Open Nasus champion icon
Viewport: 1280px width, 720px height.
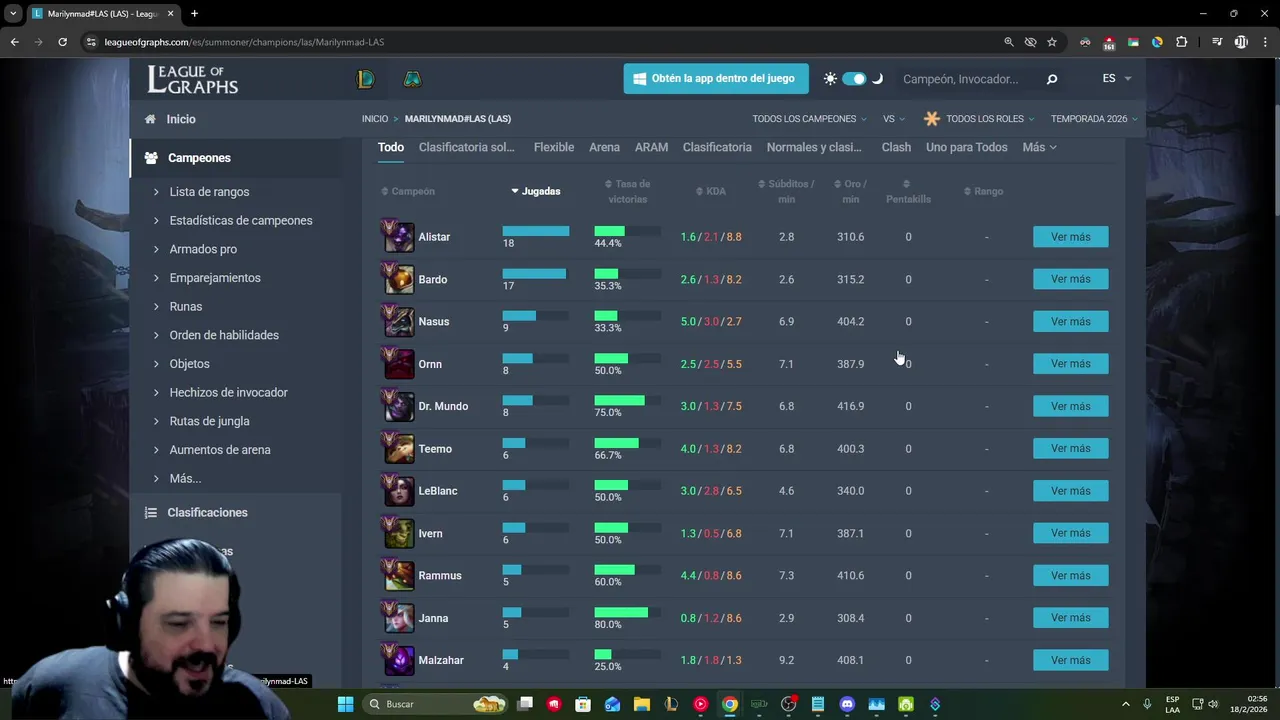click(398, 321)
